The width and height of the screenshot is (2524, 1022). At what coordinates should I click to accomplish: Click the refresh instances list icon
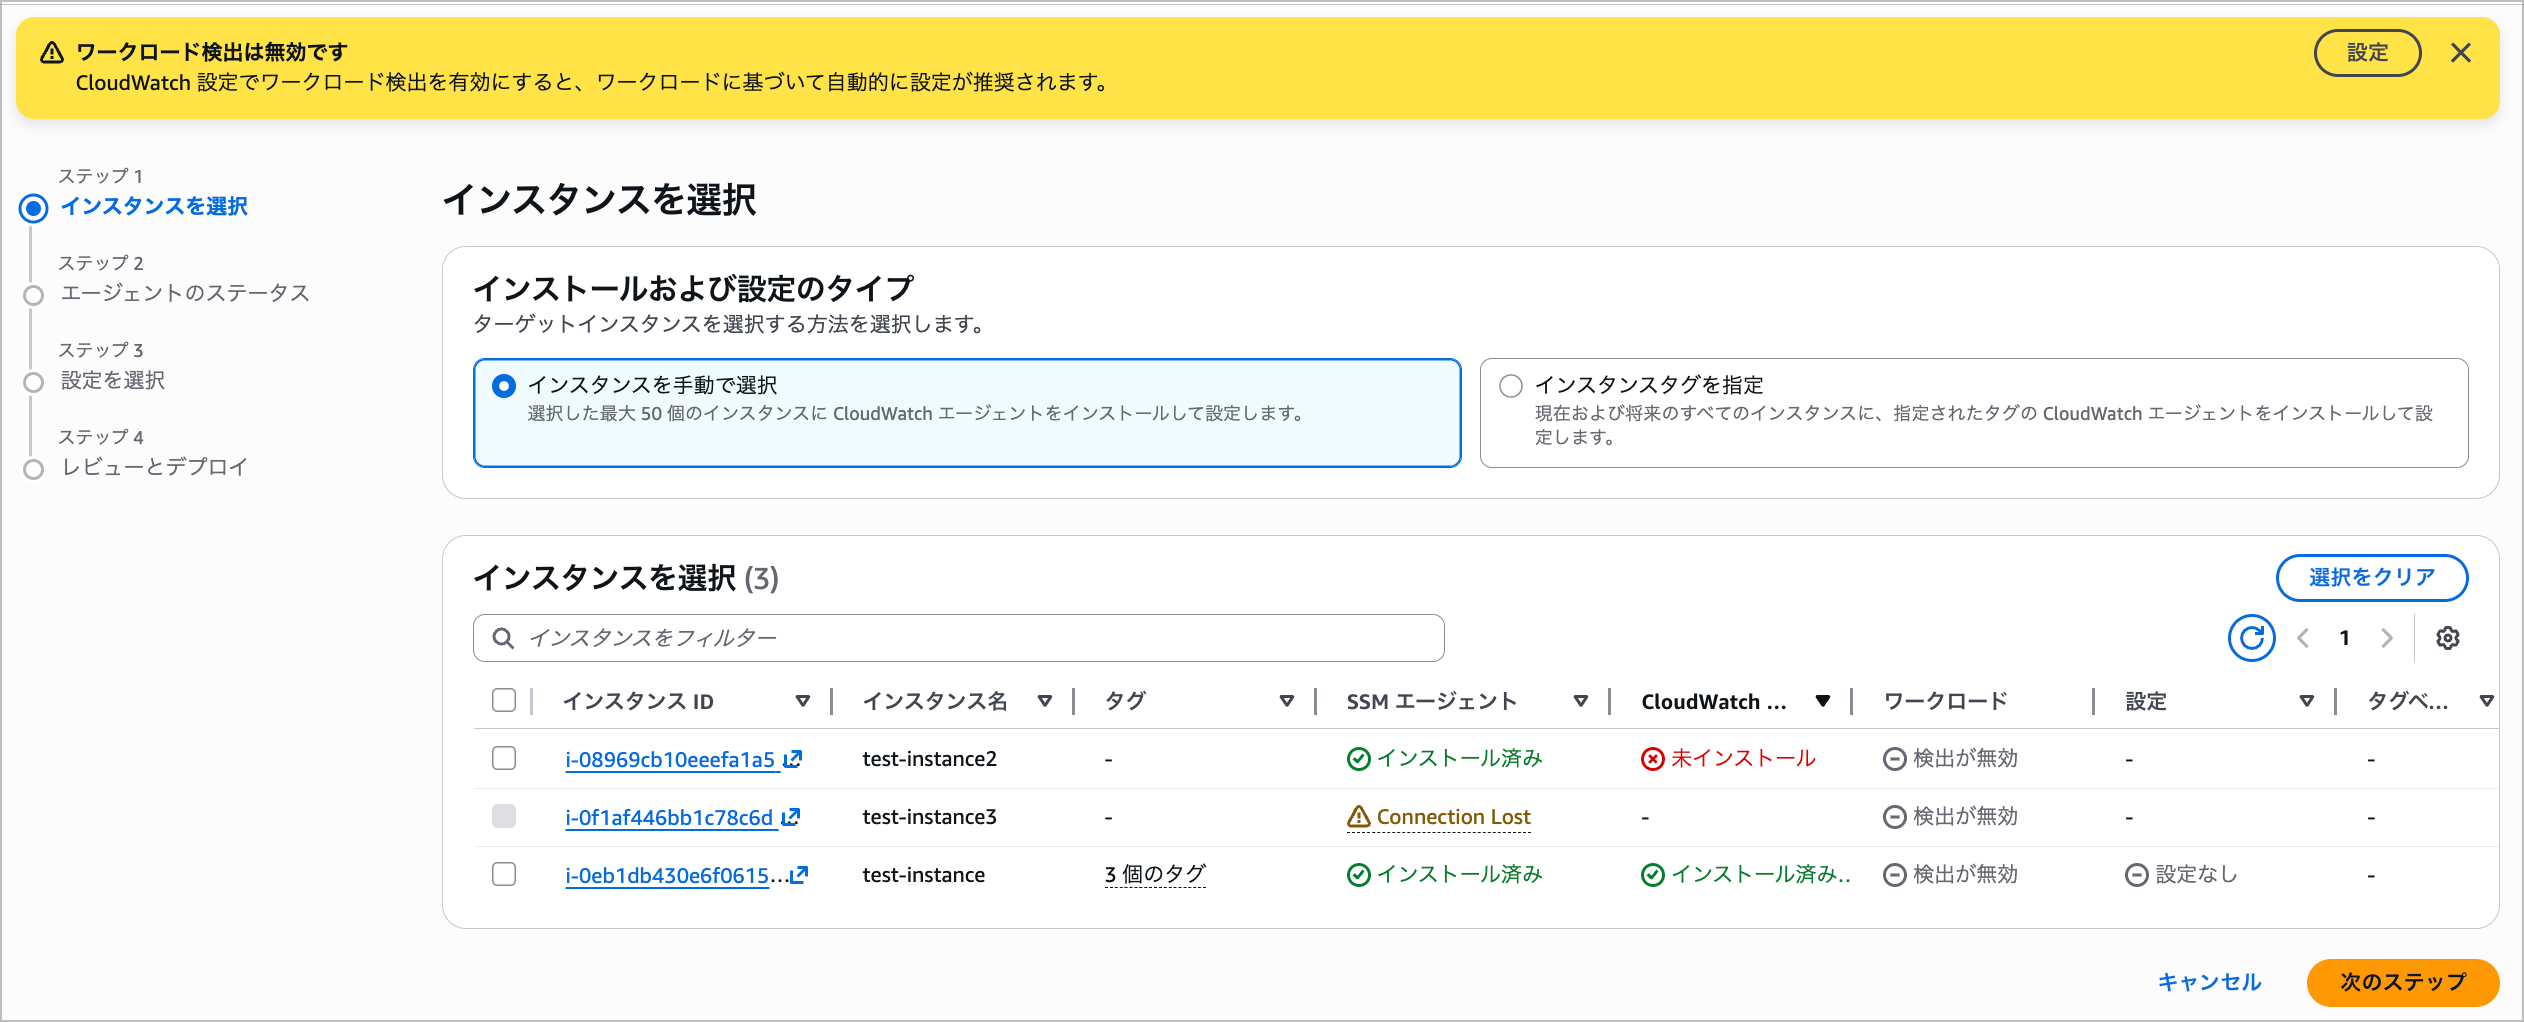[x=2251, y=638]
